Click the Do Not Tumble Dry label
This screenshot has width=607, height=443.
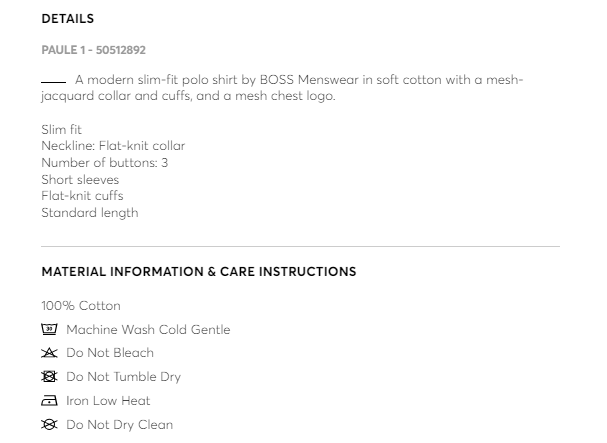coord(123,377)
